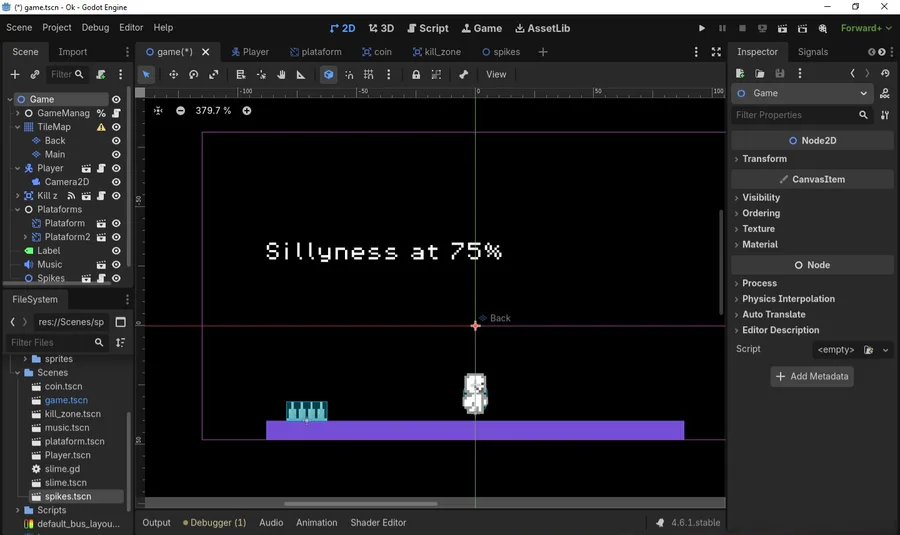
Task: Reset zoom via 379.7 % label
Action: 213,111
